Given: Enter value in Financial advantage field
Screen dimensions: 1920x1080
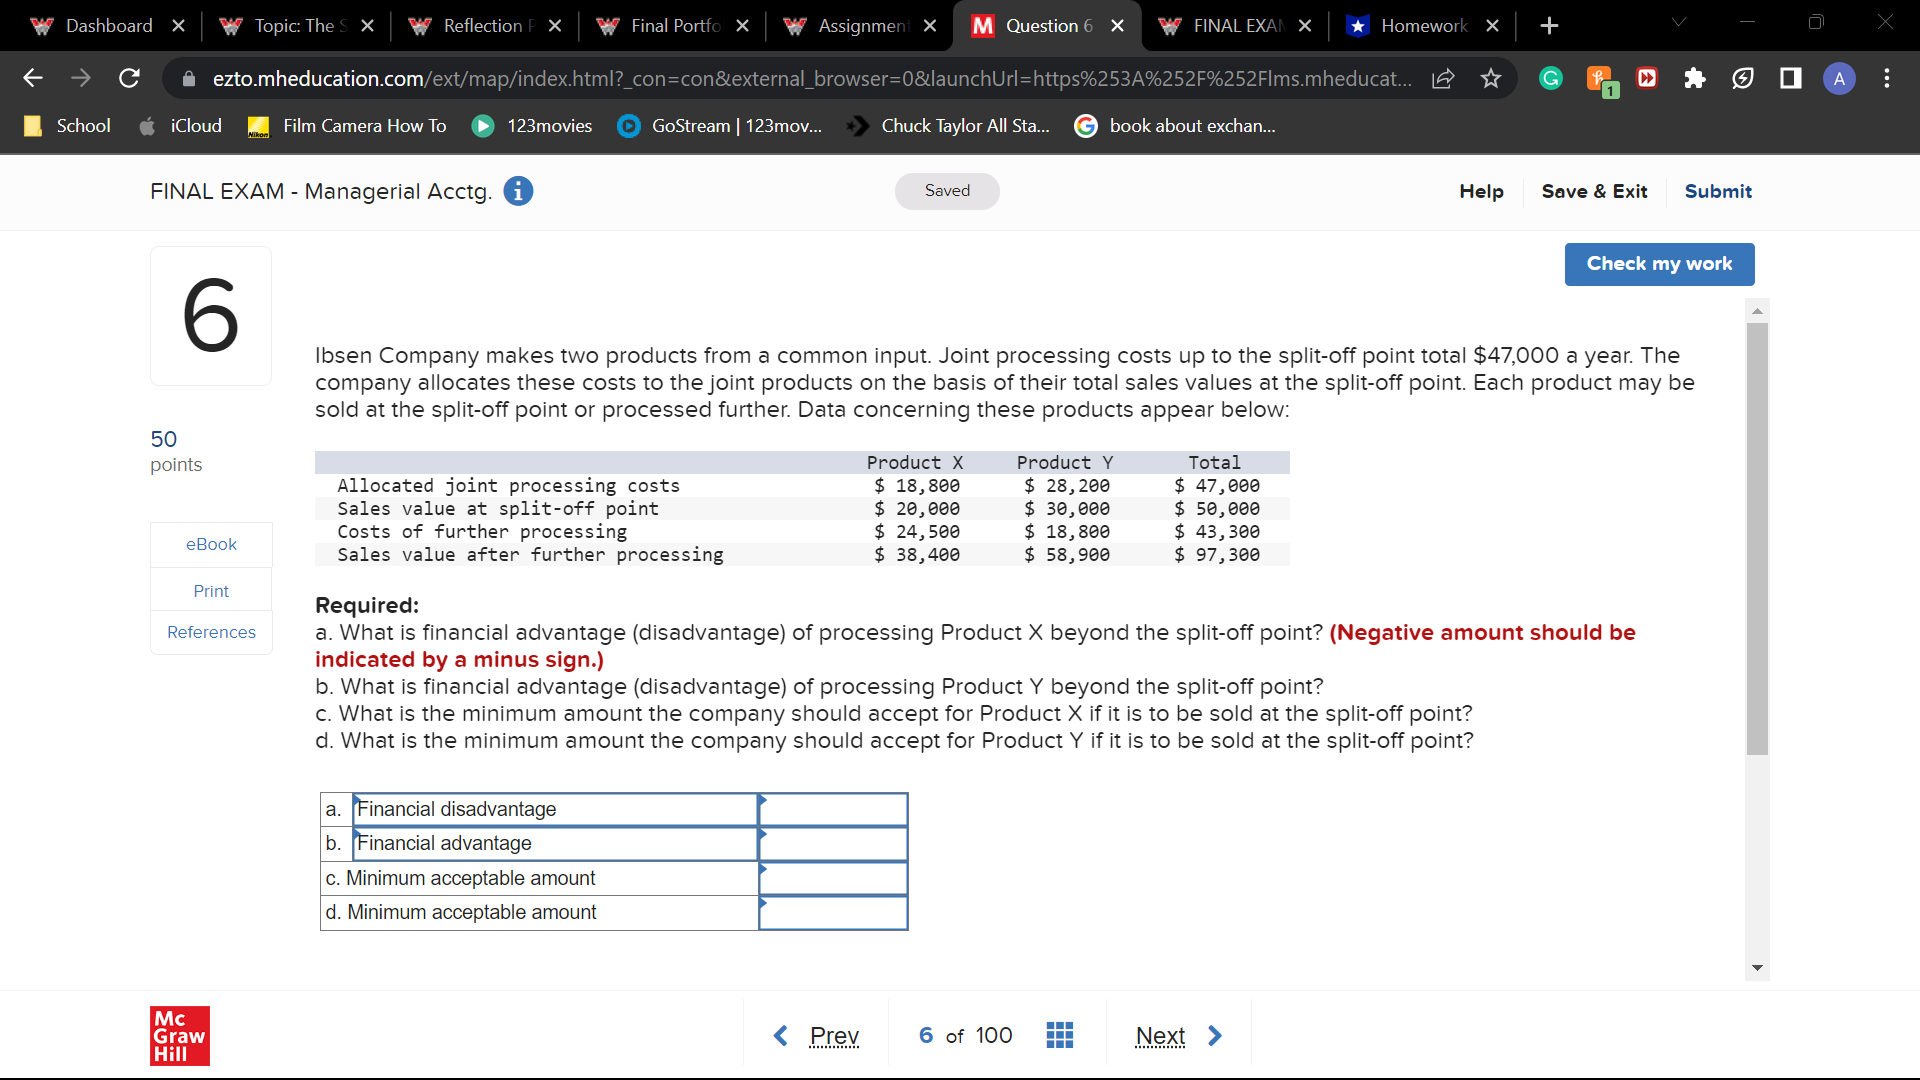Looking at the screenshot, I should (x=833, y=843).
